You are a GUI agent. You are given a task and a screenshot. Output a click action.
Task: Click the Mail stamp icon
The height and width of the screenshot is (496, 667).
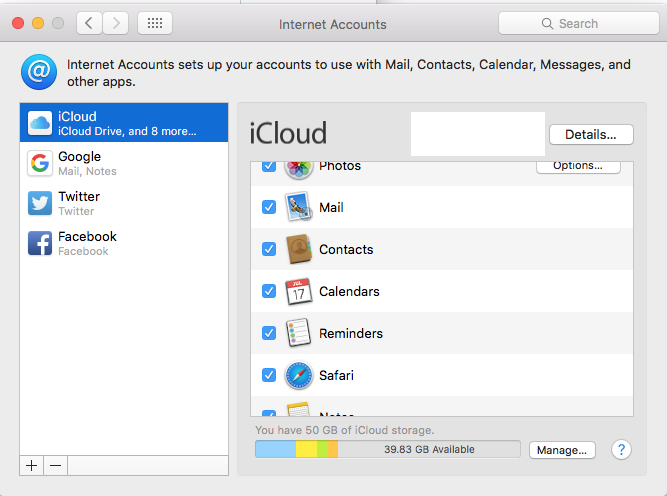click(299, 207)
